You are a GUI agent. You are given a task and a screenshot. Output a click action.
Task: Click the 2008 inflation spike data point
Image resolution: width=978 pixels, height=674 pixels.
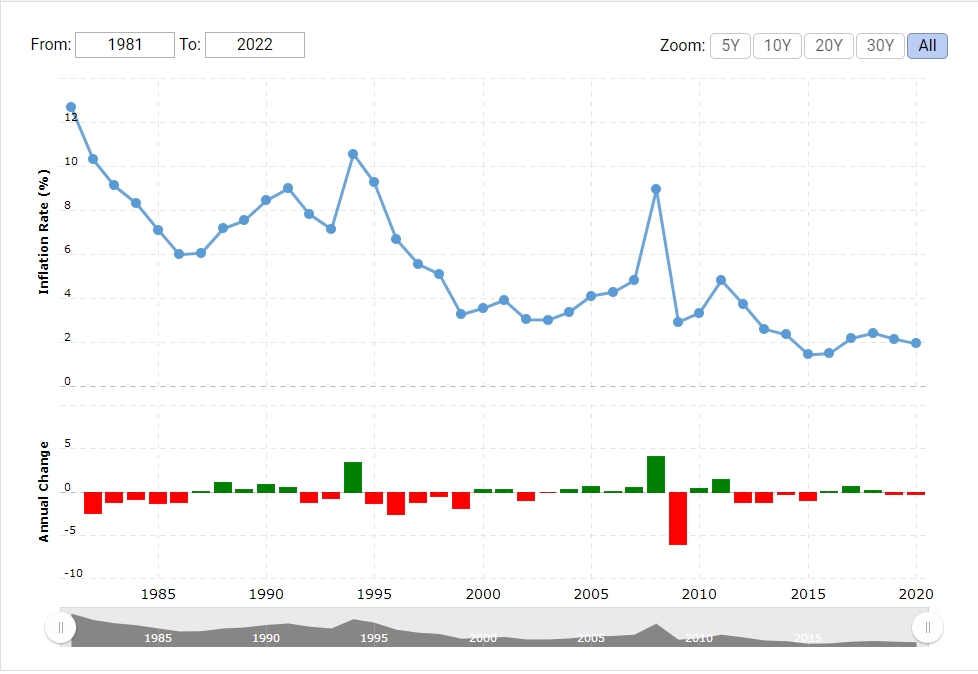[x=656, y=189]
